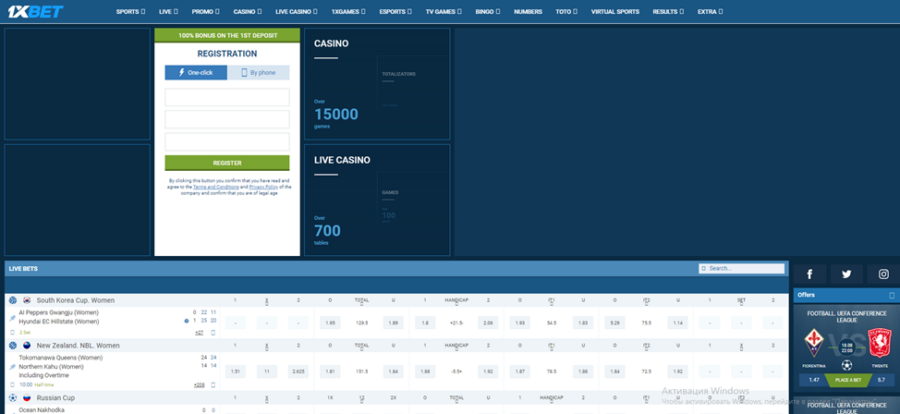This screenshot has width=900, height=414.
Task: Click PLACE A BET on Fiorentina vs Twente
Action: tap(847, 380)
